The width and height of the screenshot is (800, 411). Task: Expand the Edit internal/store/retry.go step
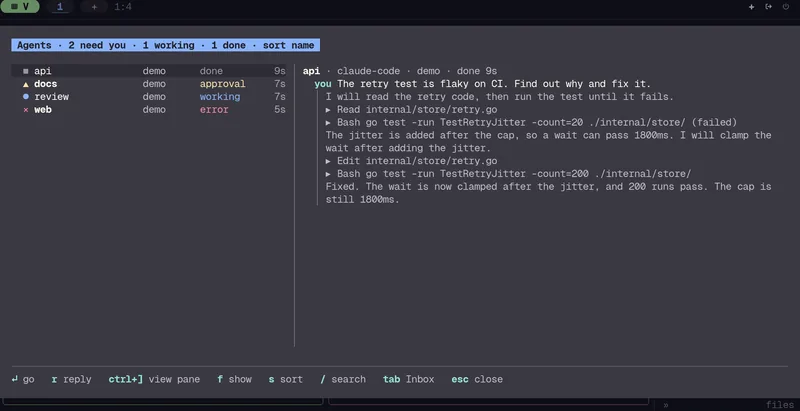click(x=411, y=161)
